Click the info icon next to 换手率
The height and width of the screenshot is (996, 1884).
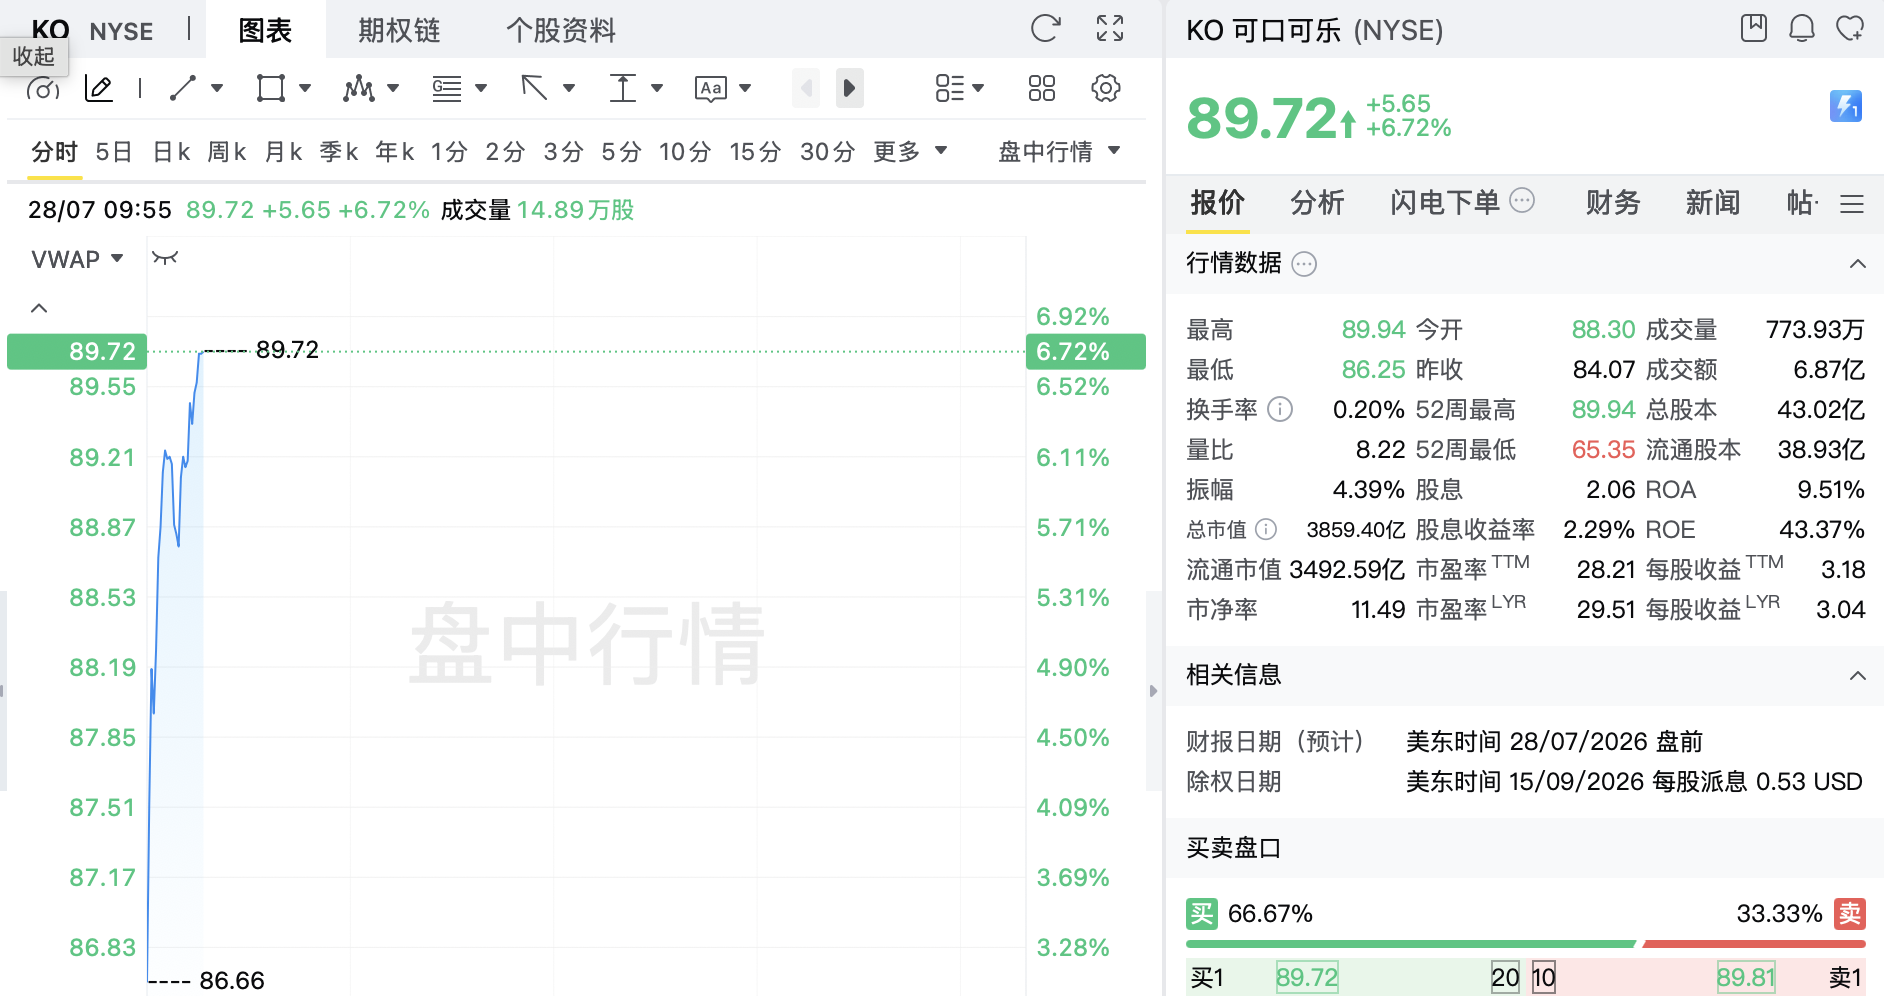[x=1280, y=409]
